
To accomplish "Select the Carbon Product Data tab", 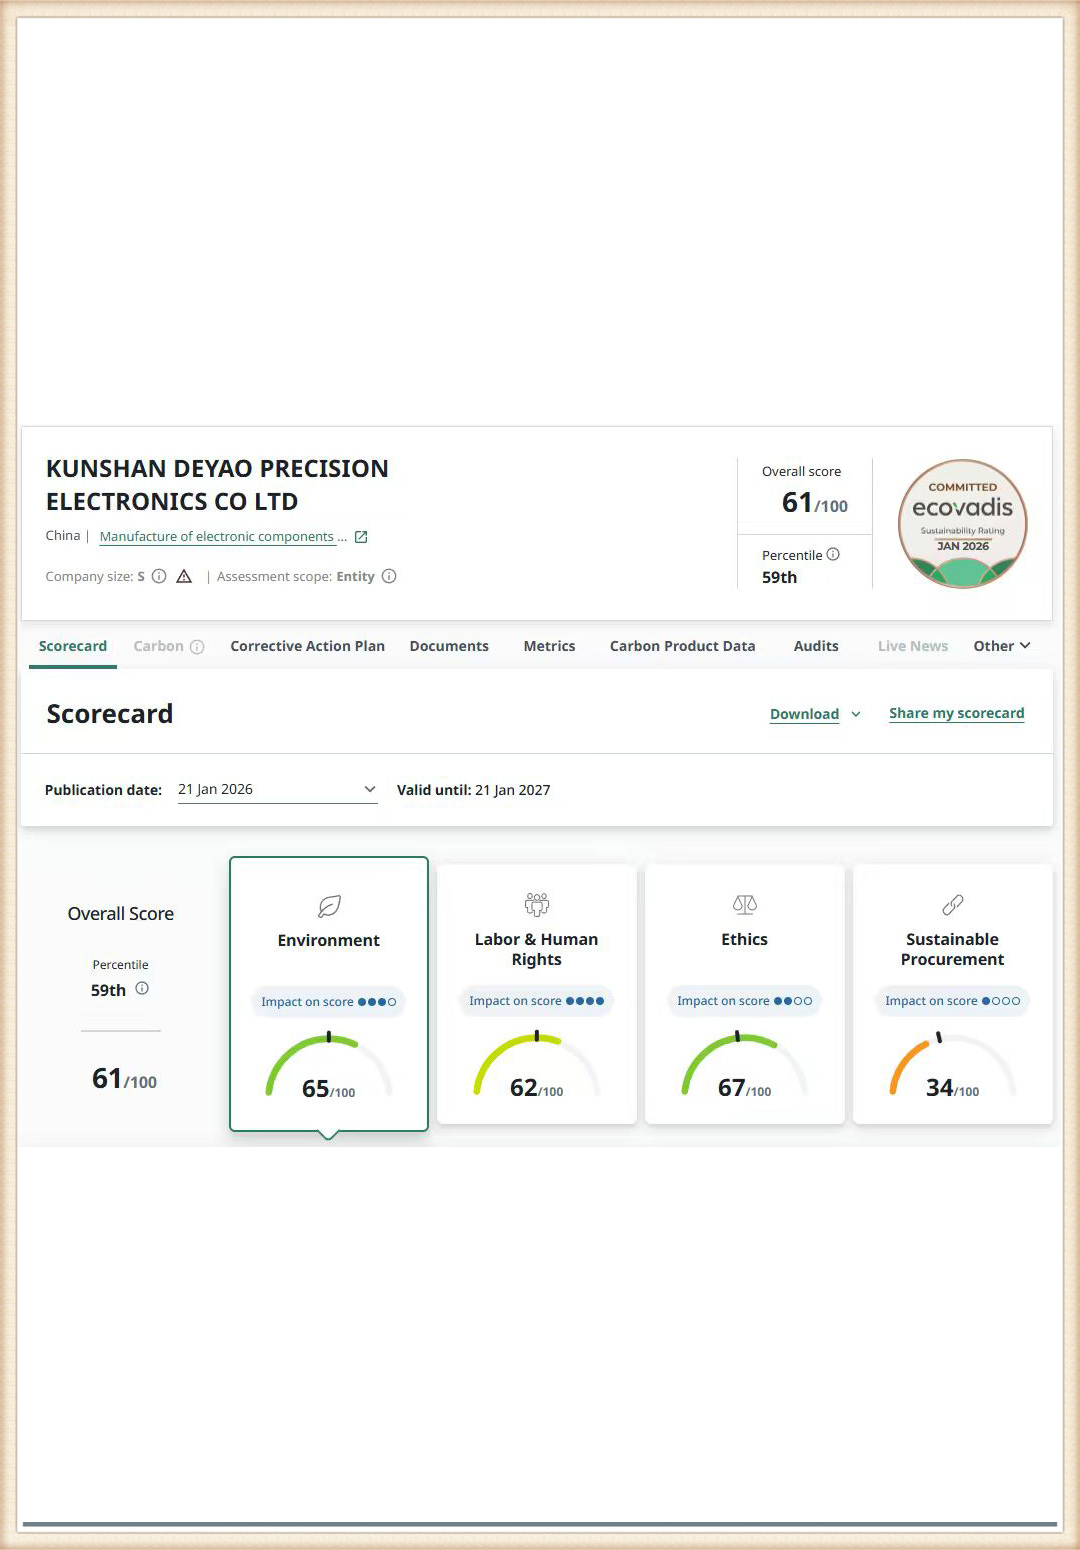I will pos(683,646).
